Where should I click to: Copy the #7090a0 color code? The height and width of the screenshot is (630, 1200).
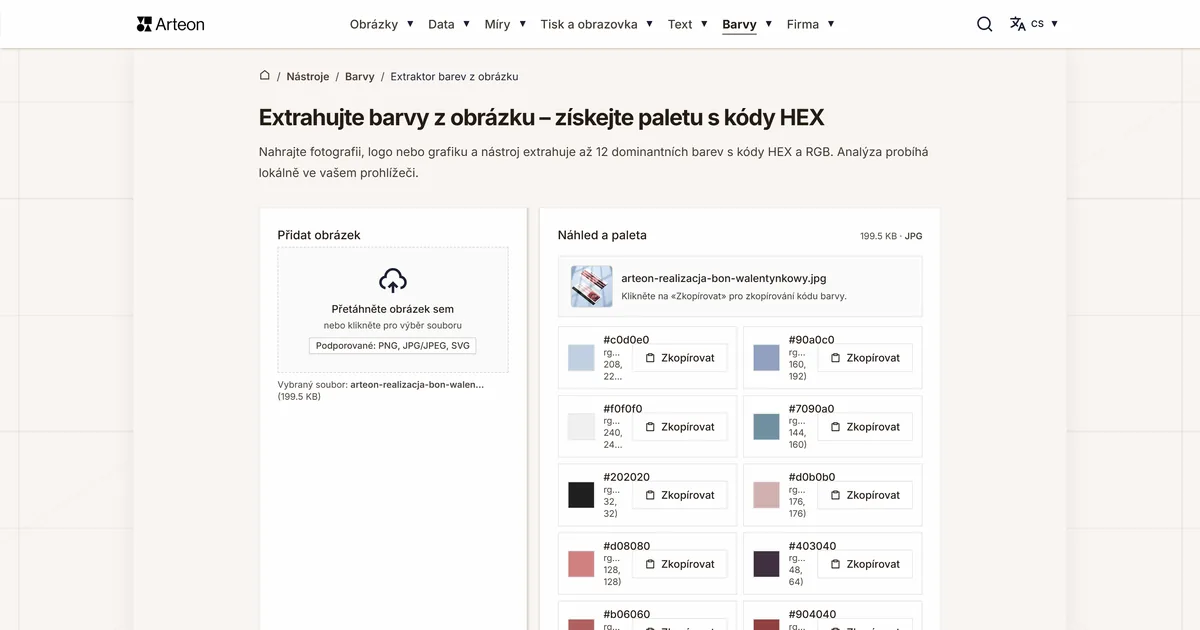click(x=865, y=427)
